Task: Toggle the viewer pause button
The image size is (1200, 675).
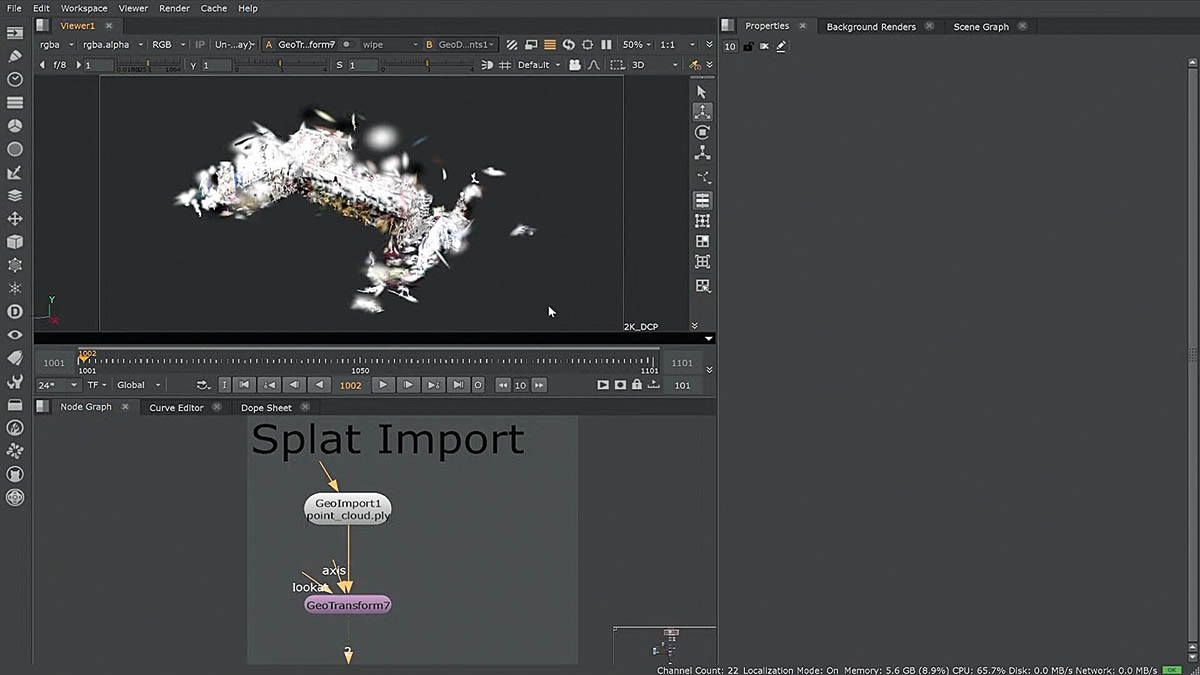Action: click(606, 45)
